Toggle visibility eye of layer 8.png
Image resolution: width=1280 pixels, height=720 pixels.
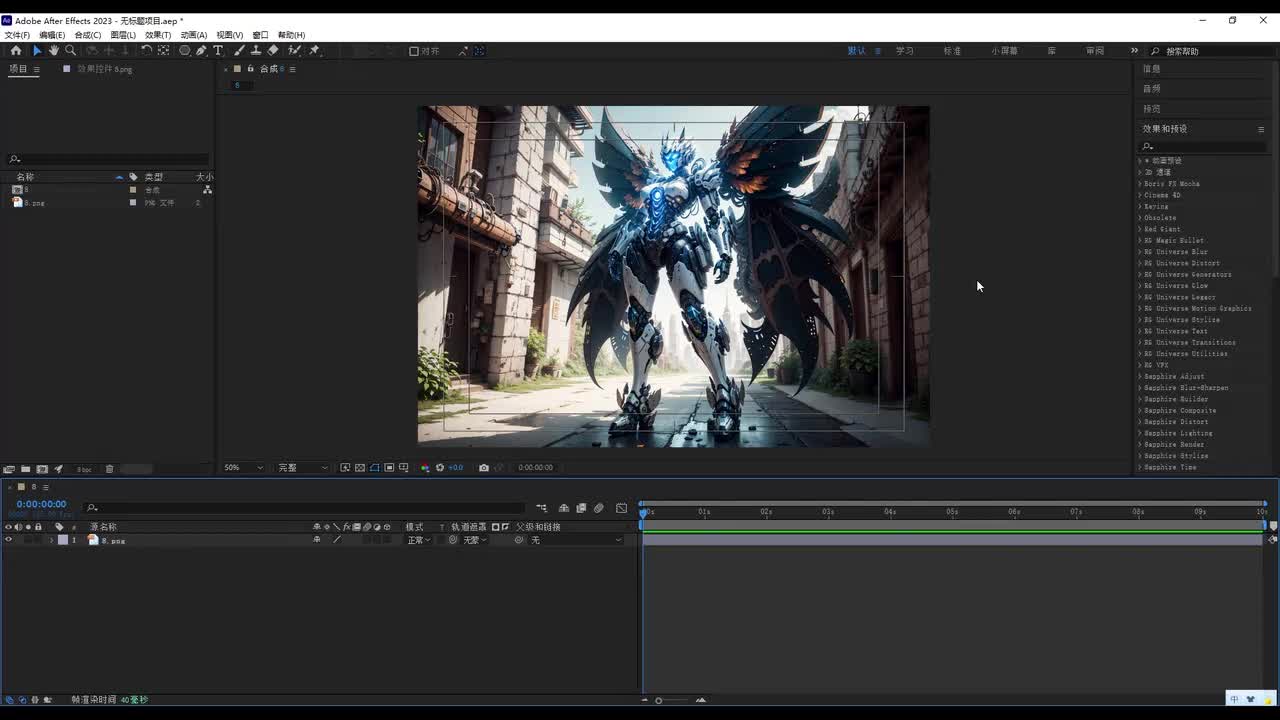[x=9, y=540]
